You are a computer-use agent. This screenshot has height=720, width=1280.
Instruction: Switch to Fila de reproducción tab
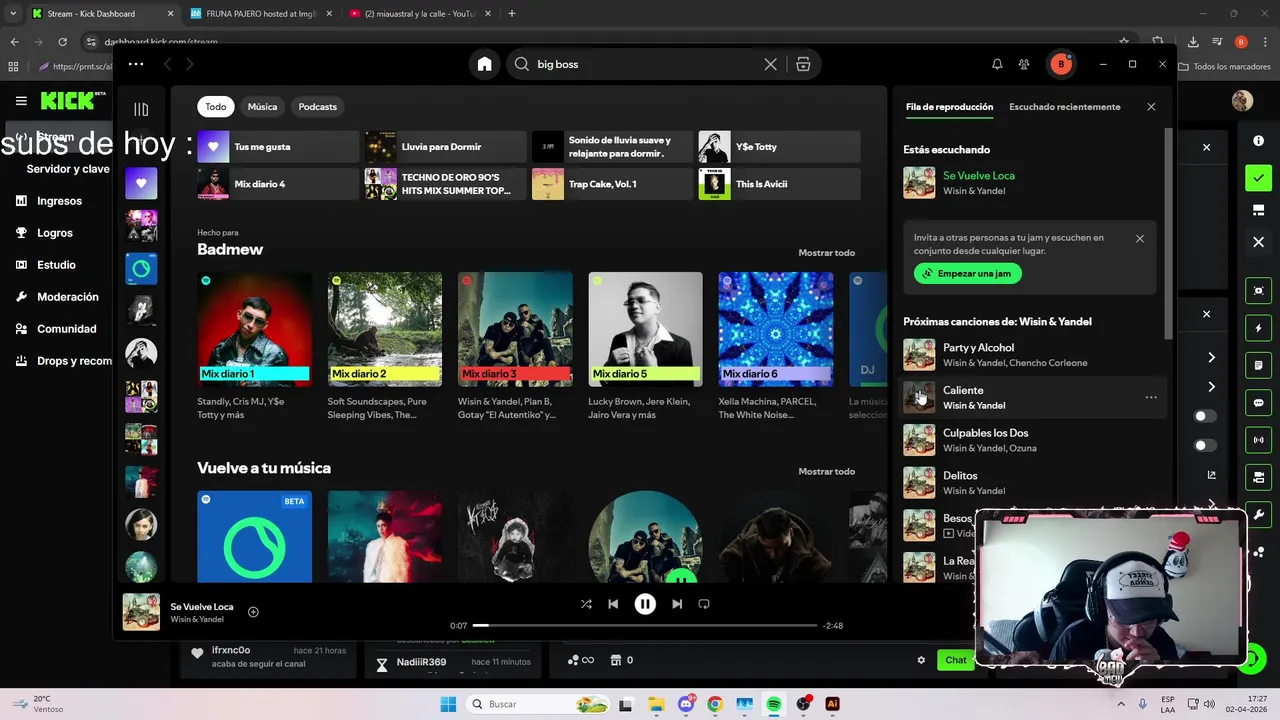tap(949, 107)
